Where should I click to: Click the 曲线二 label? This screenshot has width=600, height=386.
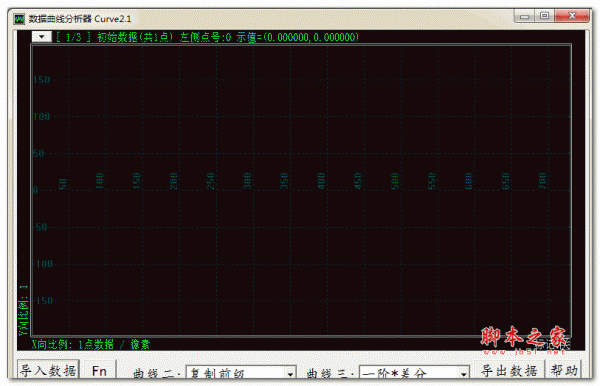coord(157,374)
